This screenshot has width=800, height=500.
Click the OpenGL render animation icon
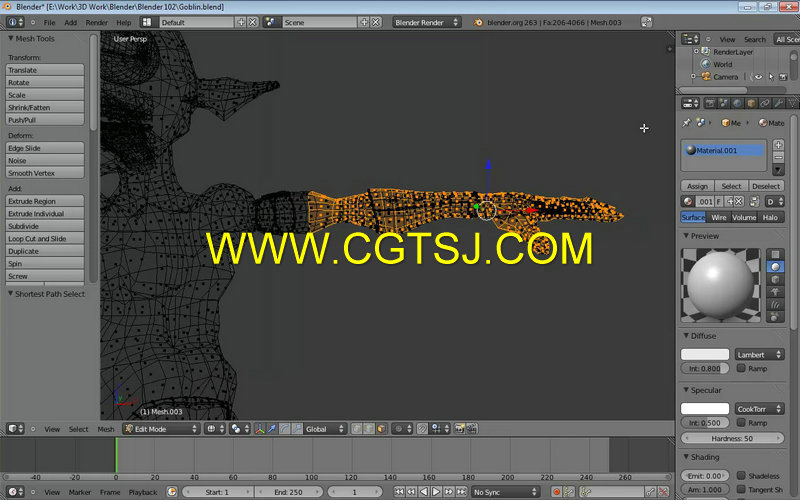click(472, 429)
